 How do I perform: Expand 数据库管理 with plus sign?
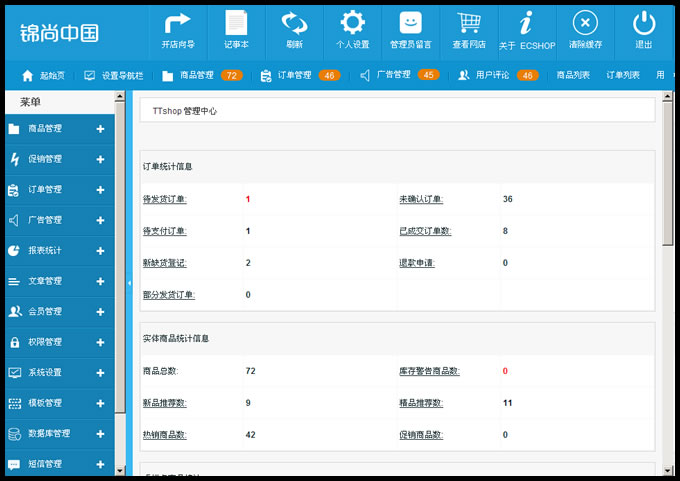coord(100,434)
